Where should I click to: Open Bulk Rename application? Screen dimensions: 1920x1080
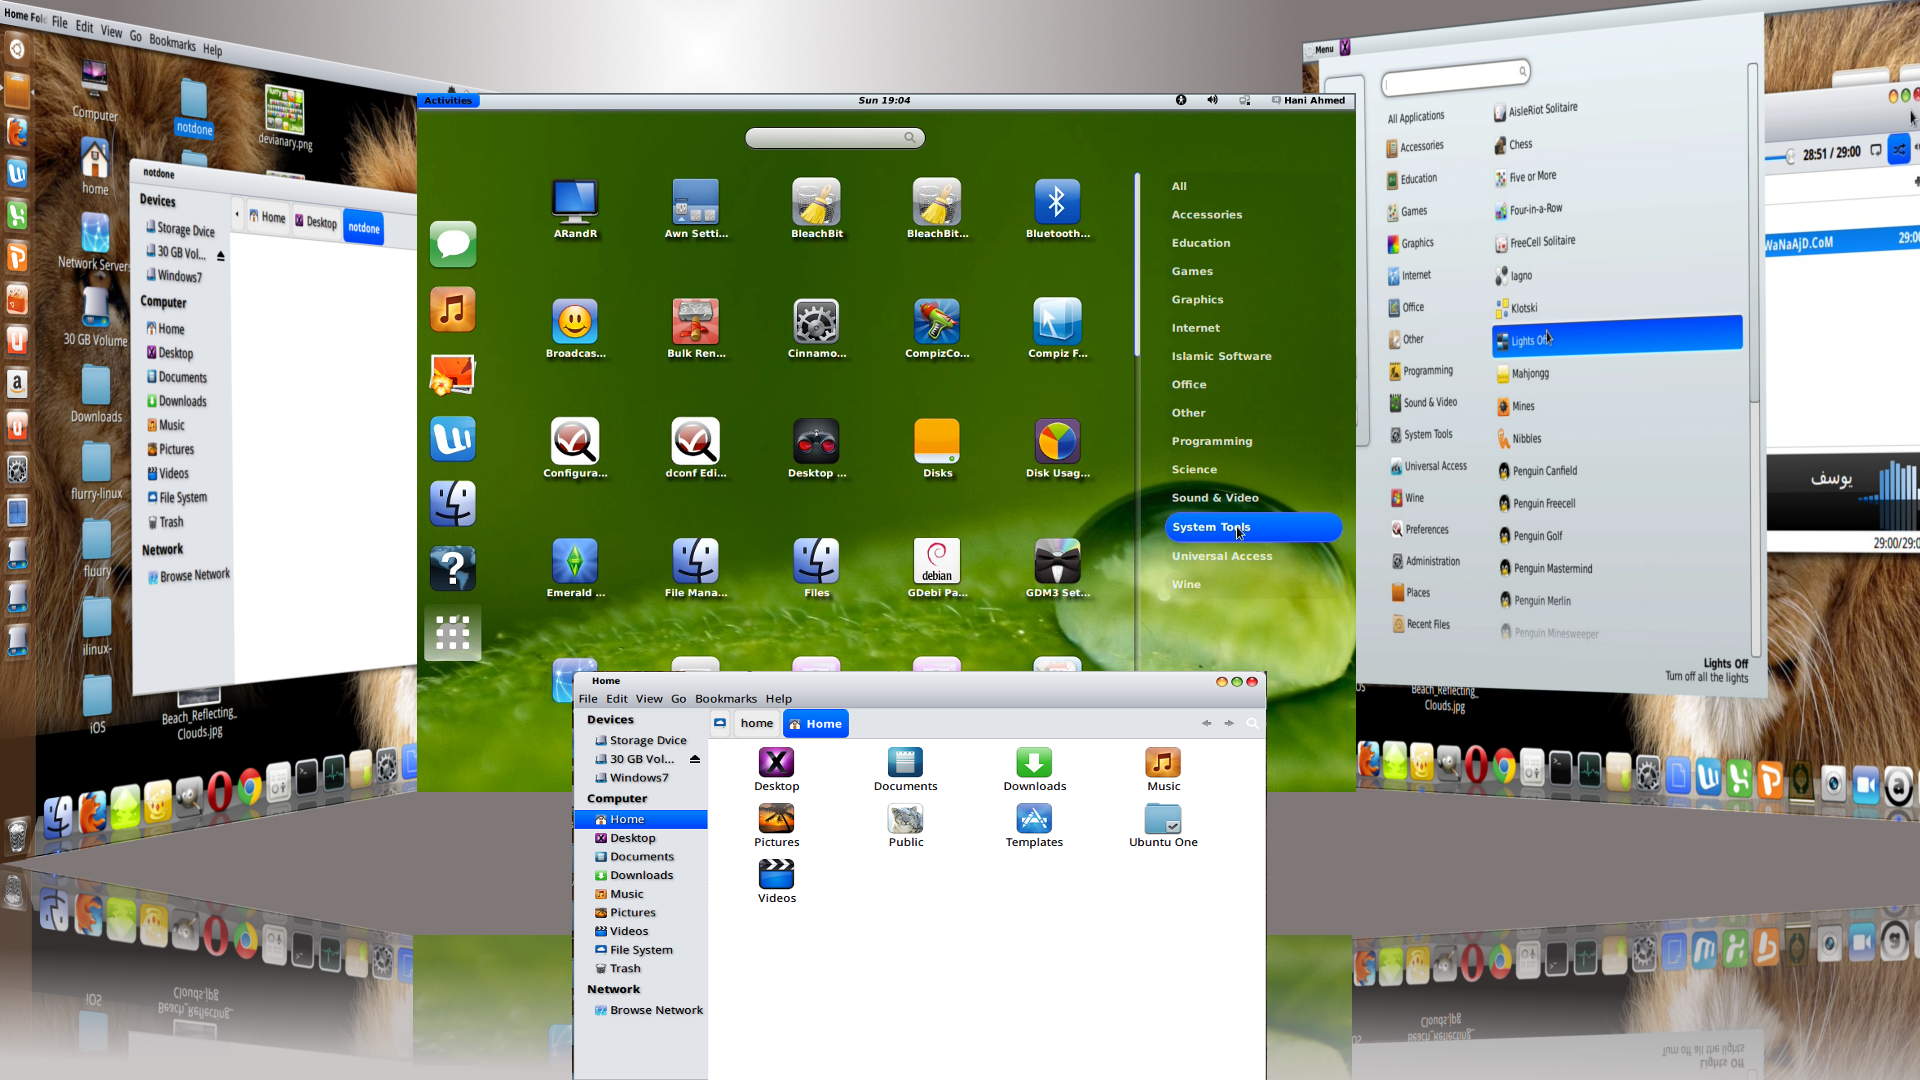coord(696,322)
